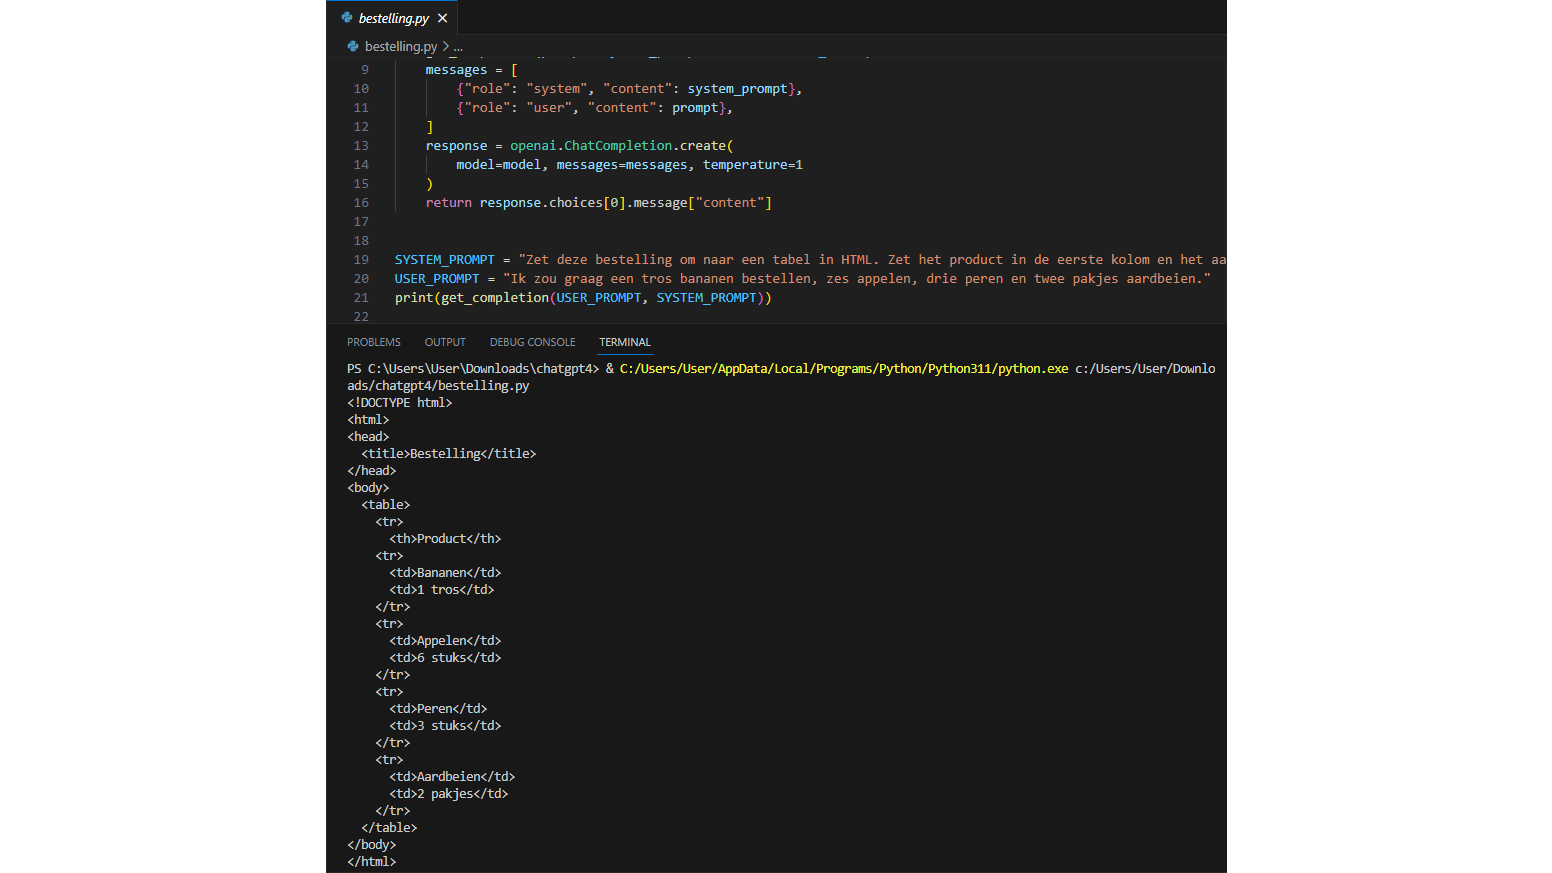This screenshot has width=1552, height=873.
Task: Select the bestelling.py editor tab
Action: [393, 18]
